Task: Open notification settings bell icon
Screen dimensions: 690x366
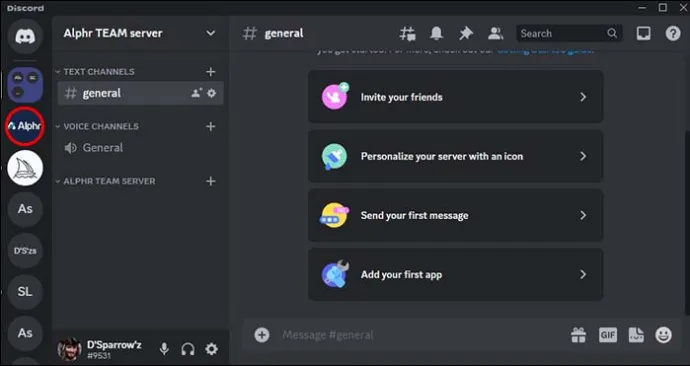Action: (x=436, y=33)
